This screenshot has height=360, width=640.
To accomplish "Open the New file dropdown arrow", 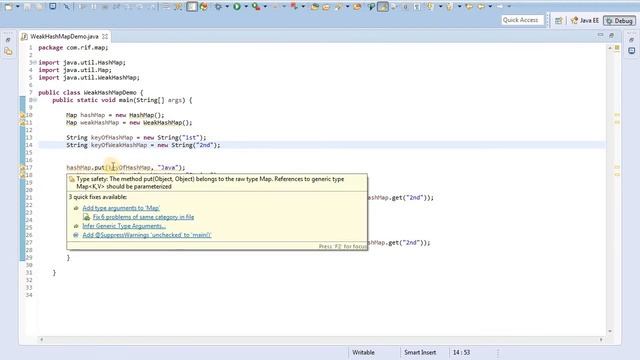I will [18, 7].
